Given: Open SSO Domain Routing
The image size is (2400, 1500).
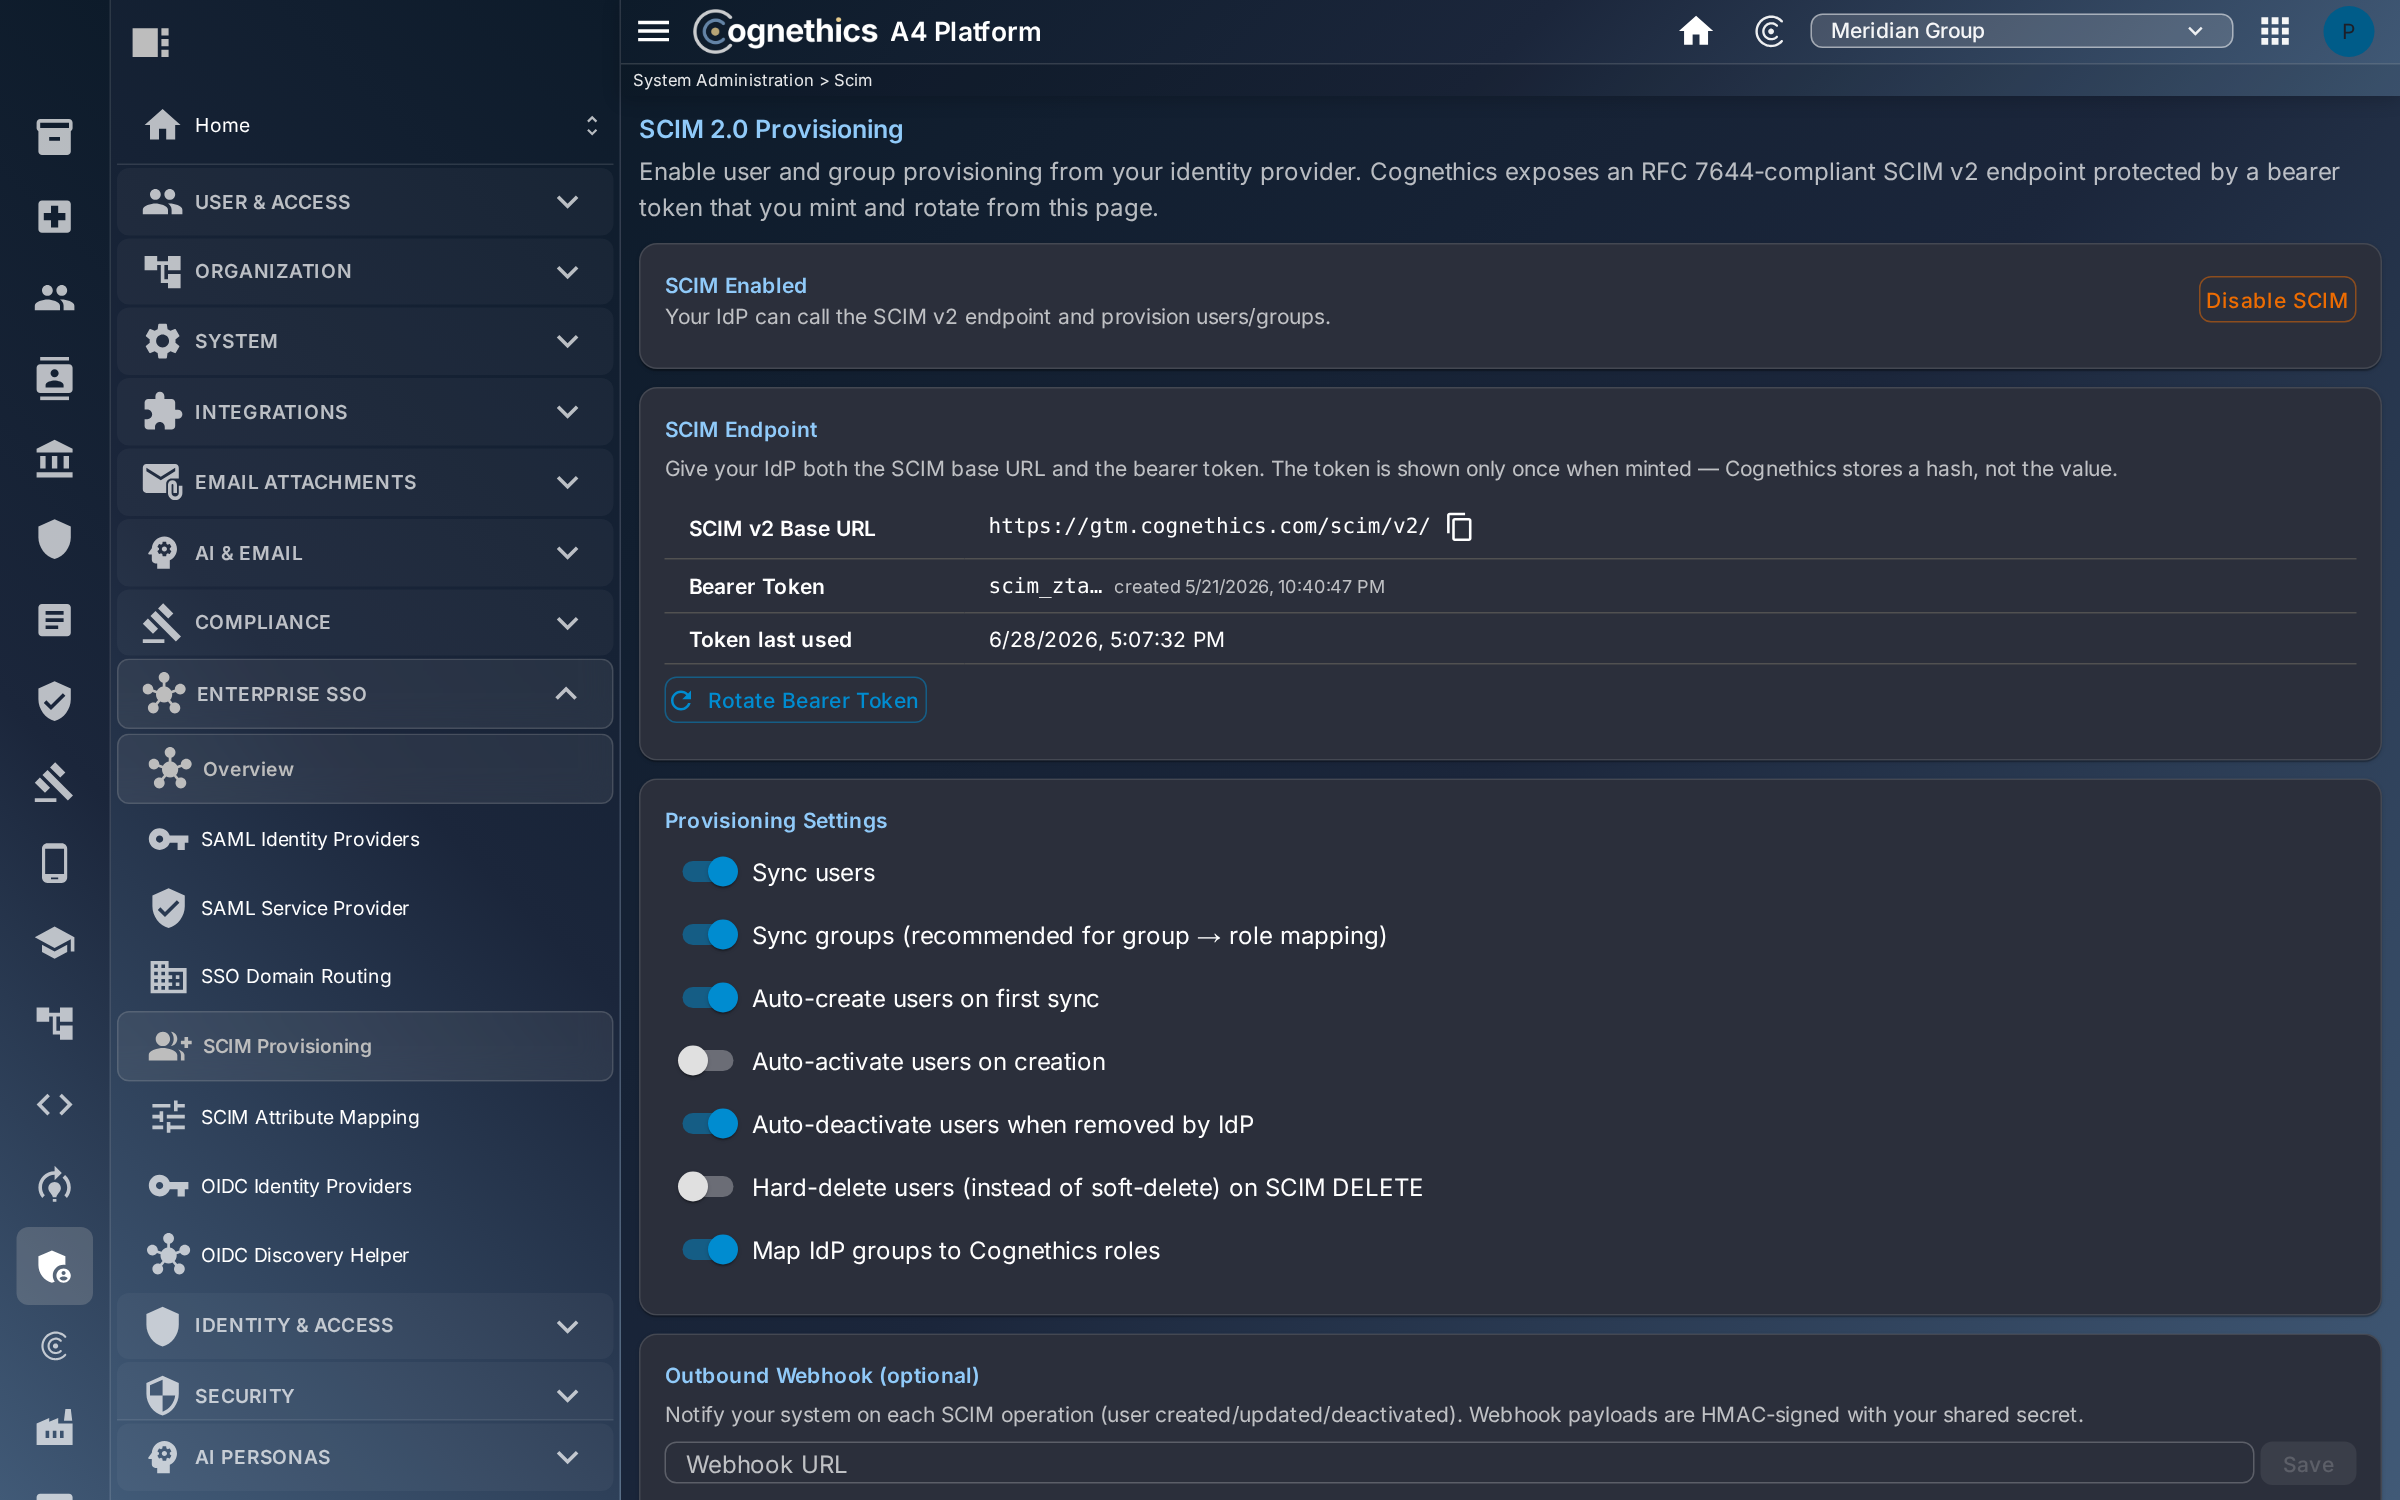Looking at the screenshot, I should (365, 976).
